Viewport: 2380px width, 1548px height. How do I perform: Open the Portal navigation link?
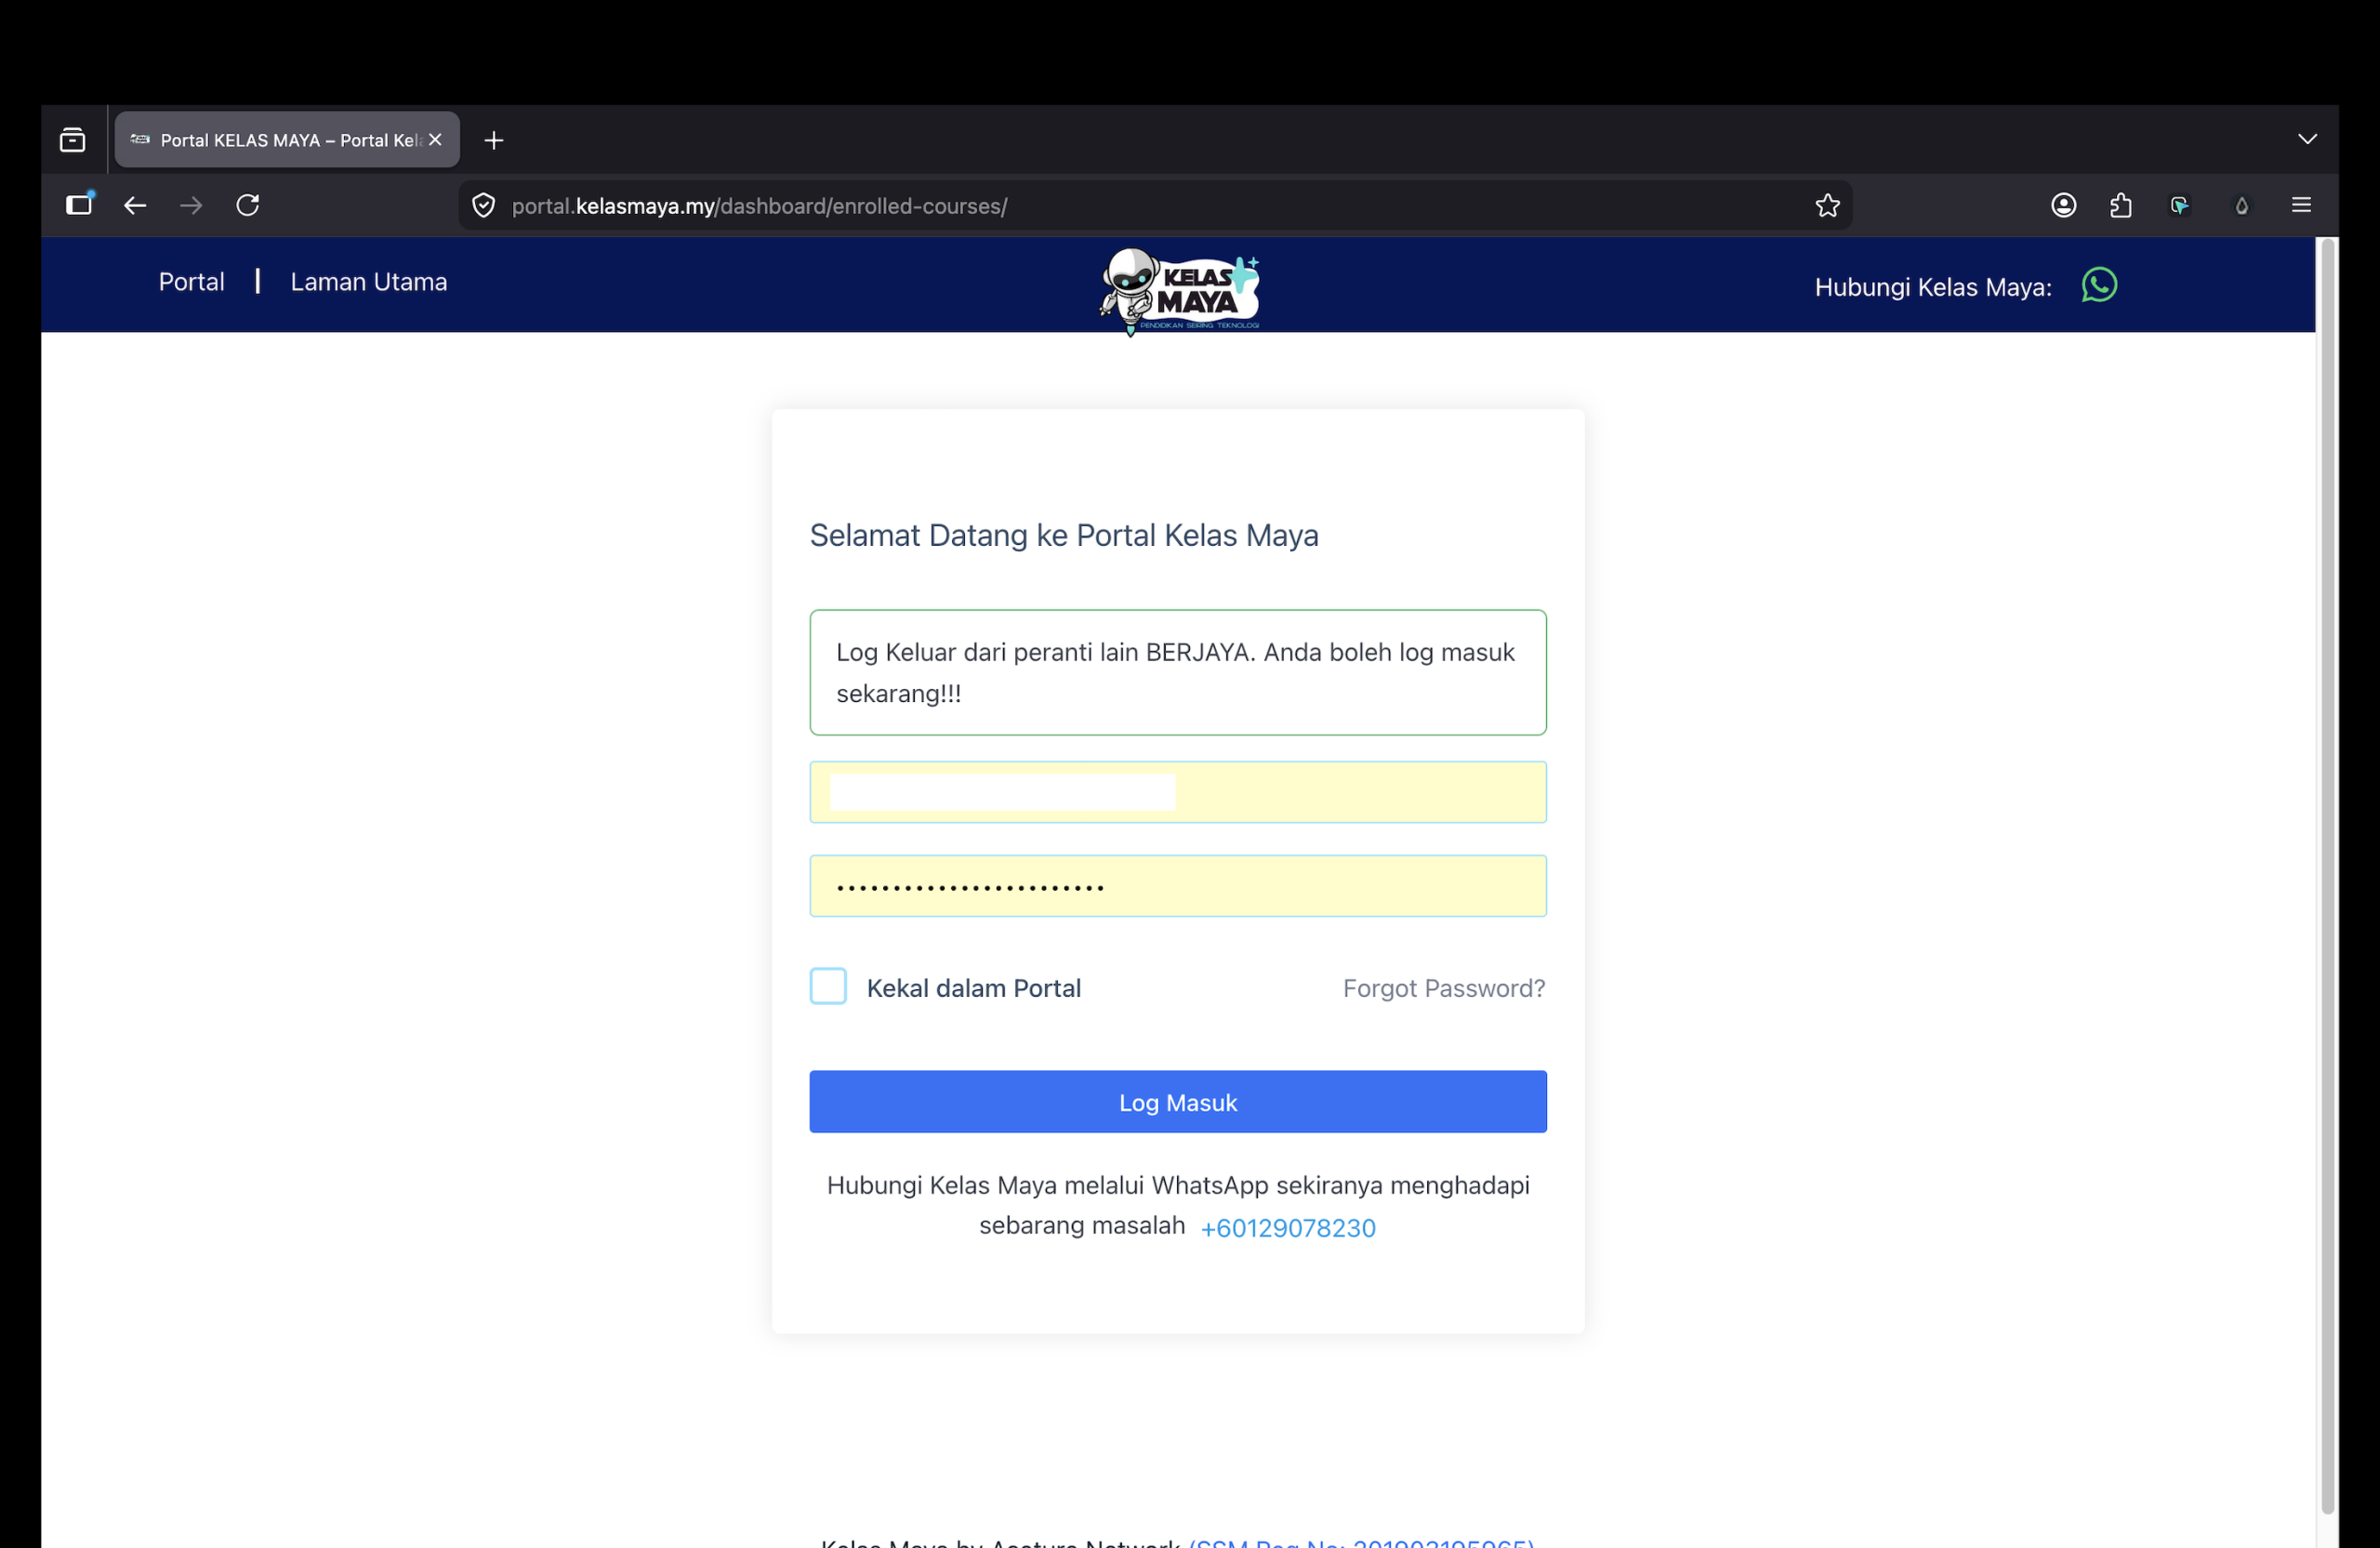point(192,282)
